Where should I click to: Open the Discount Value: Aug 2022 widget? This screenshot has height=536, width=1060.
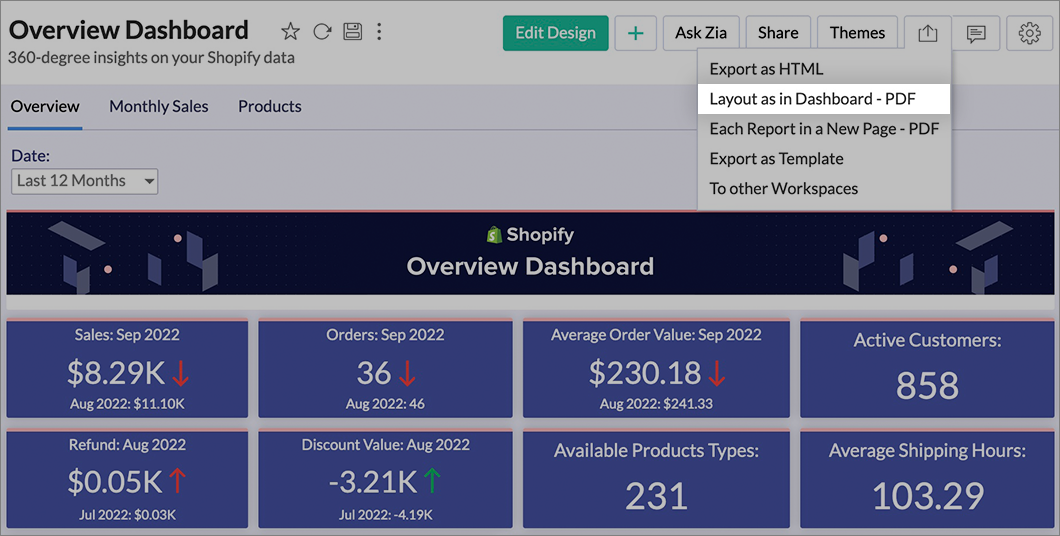tap(385, 479)
